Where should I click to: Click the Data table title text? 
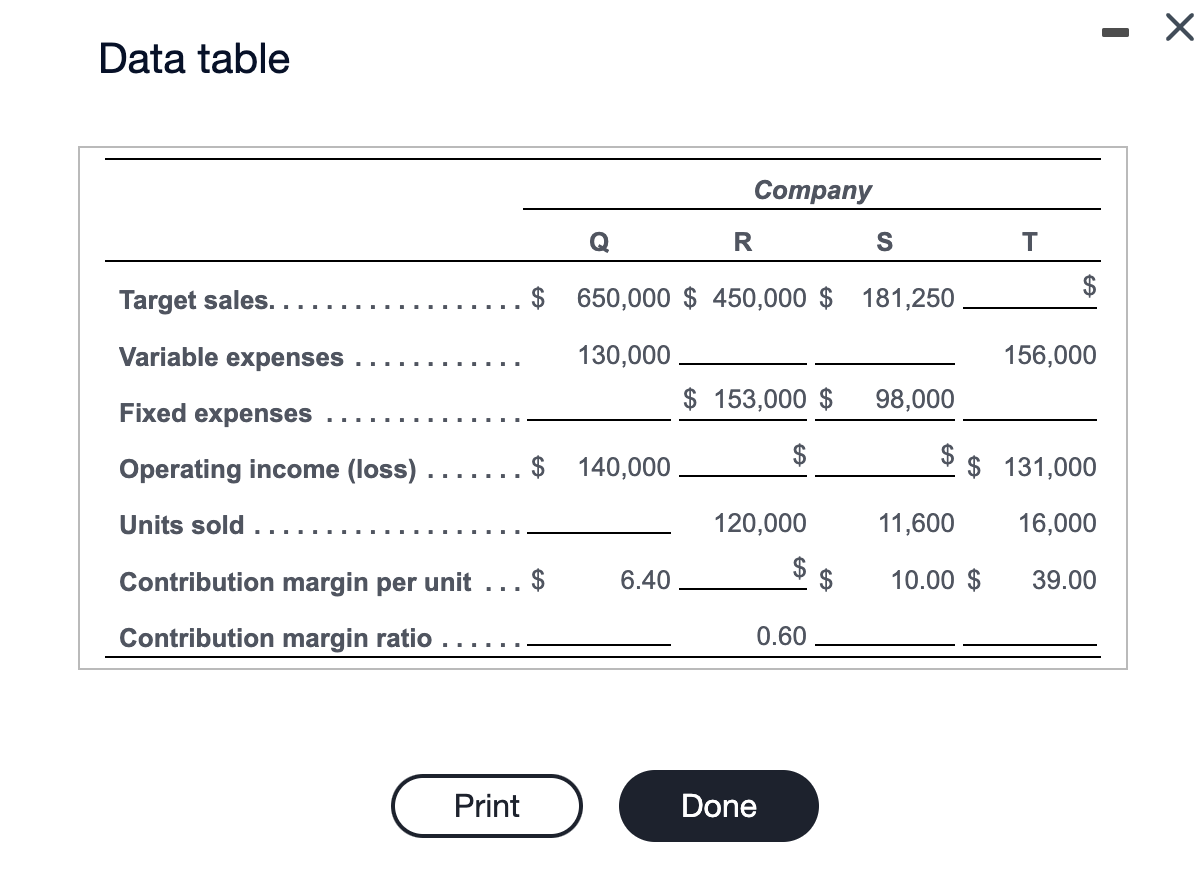point(193,58)
